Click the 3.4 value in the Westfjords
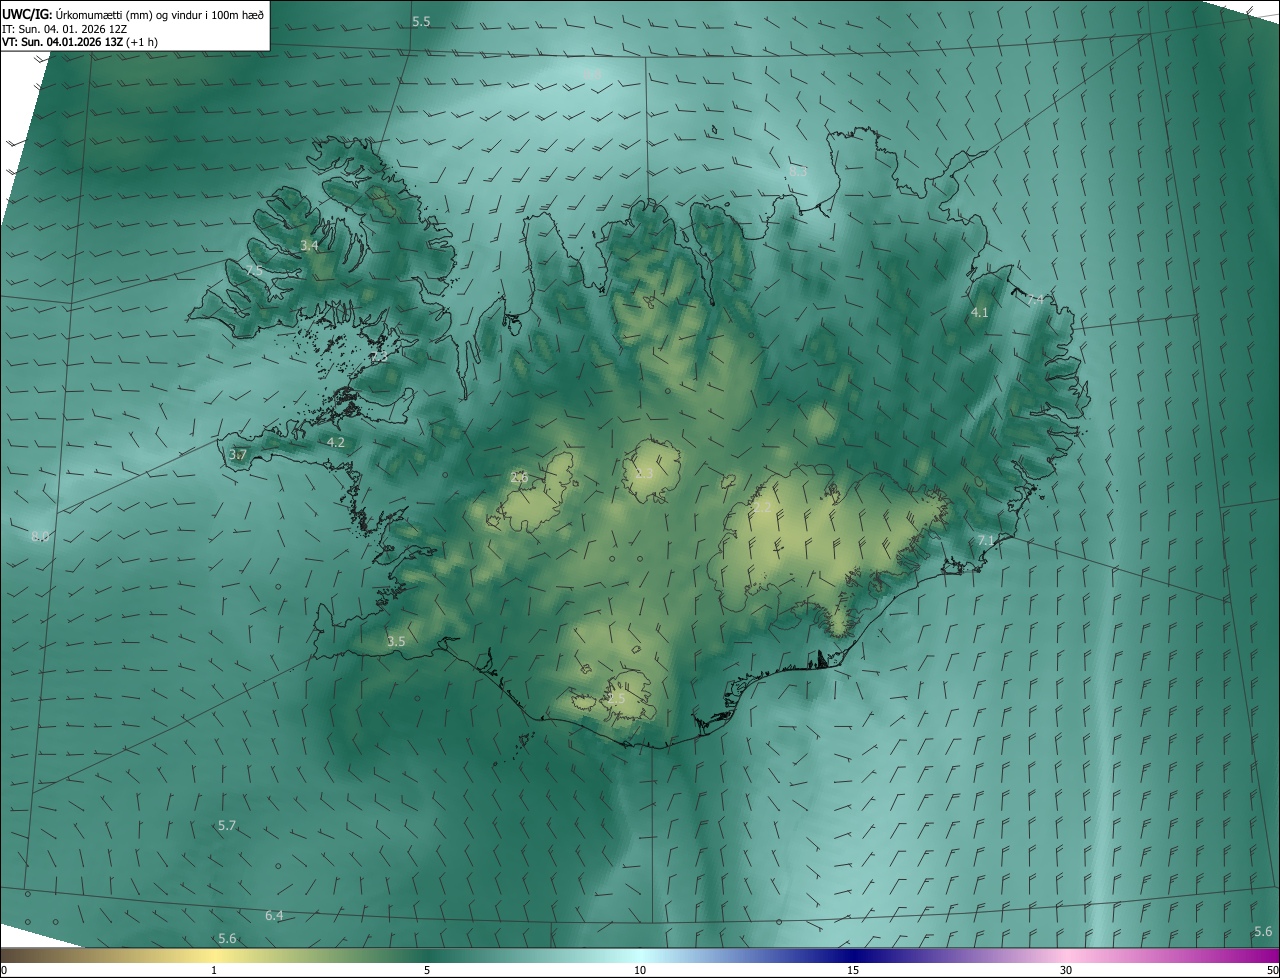1280x978 pixels. point(309,245)
